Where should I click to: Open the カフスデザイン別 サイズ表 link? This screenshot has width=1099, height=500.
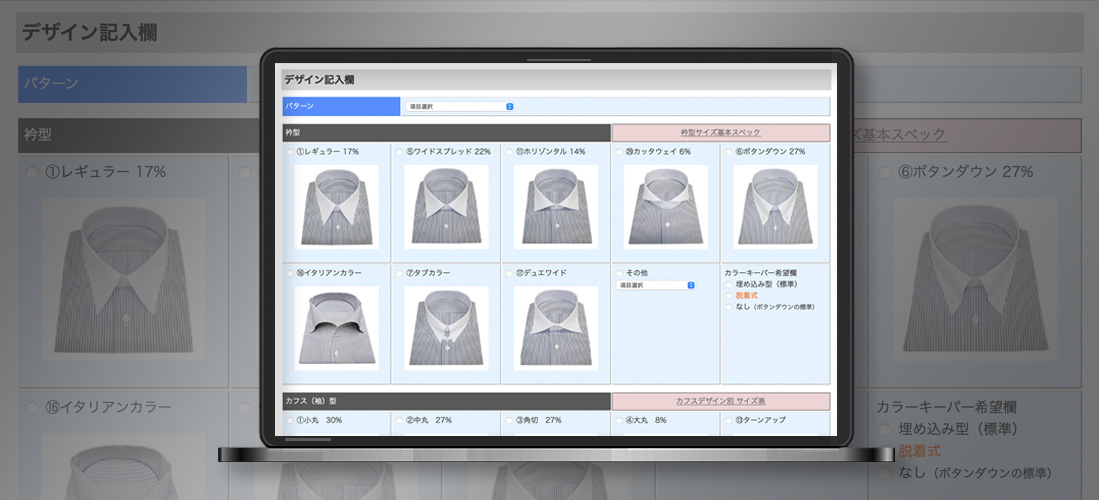(721, 402)
